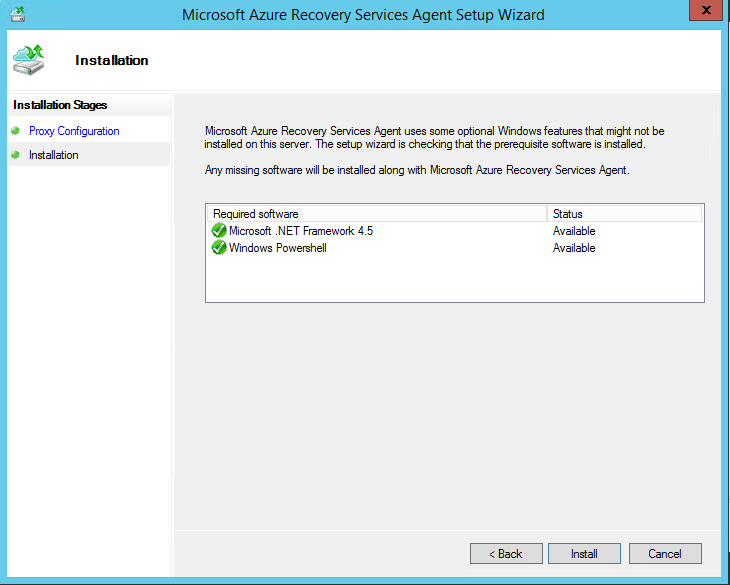Cancel the setup wizard
730x585 pixels.
click(664, 554)
